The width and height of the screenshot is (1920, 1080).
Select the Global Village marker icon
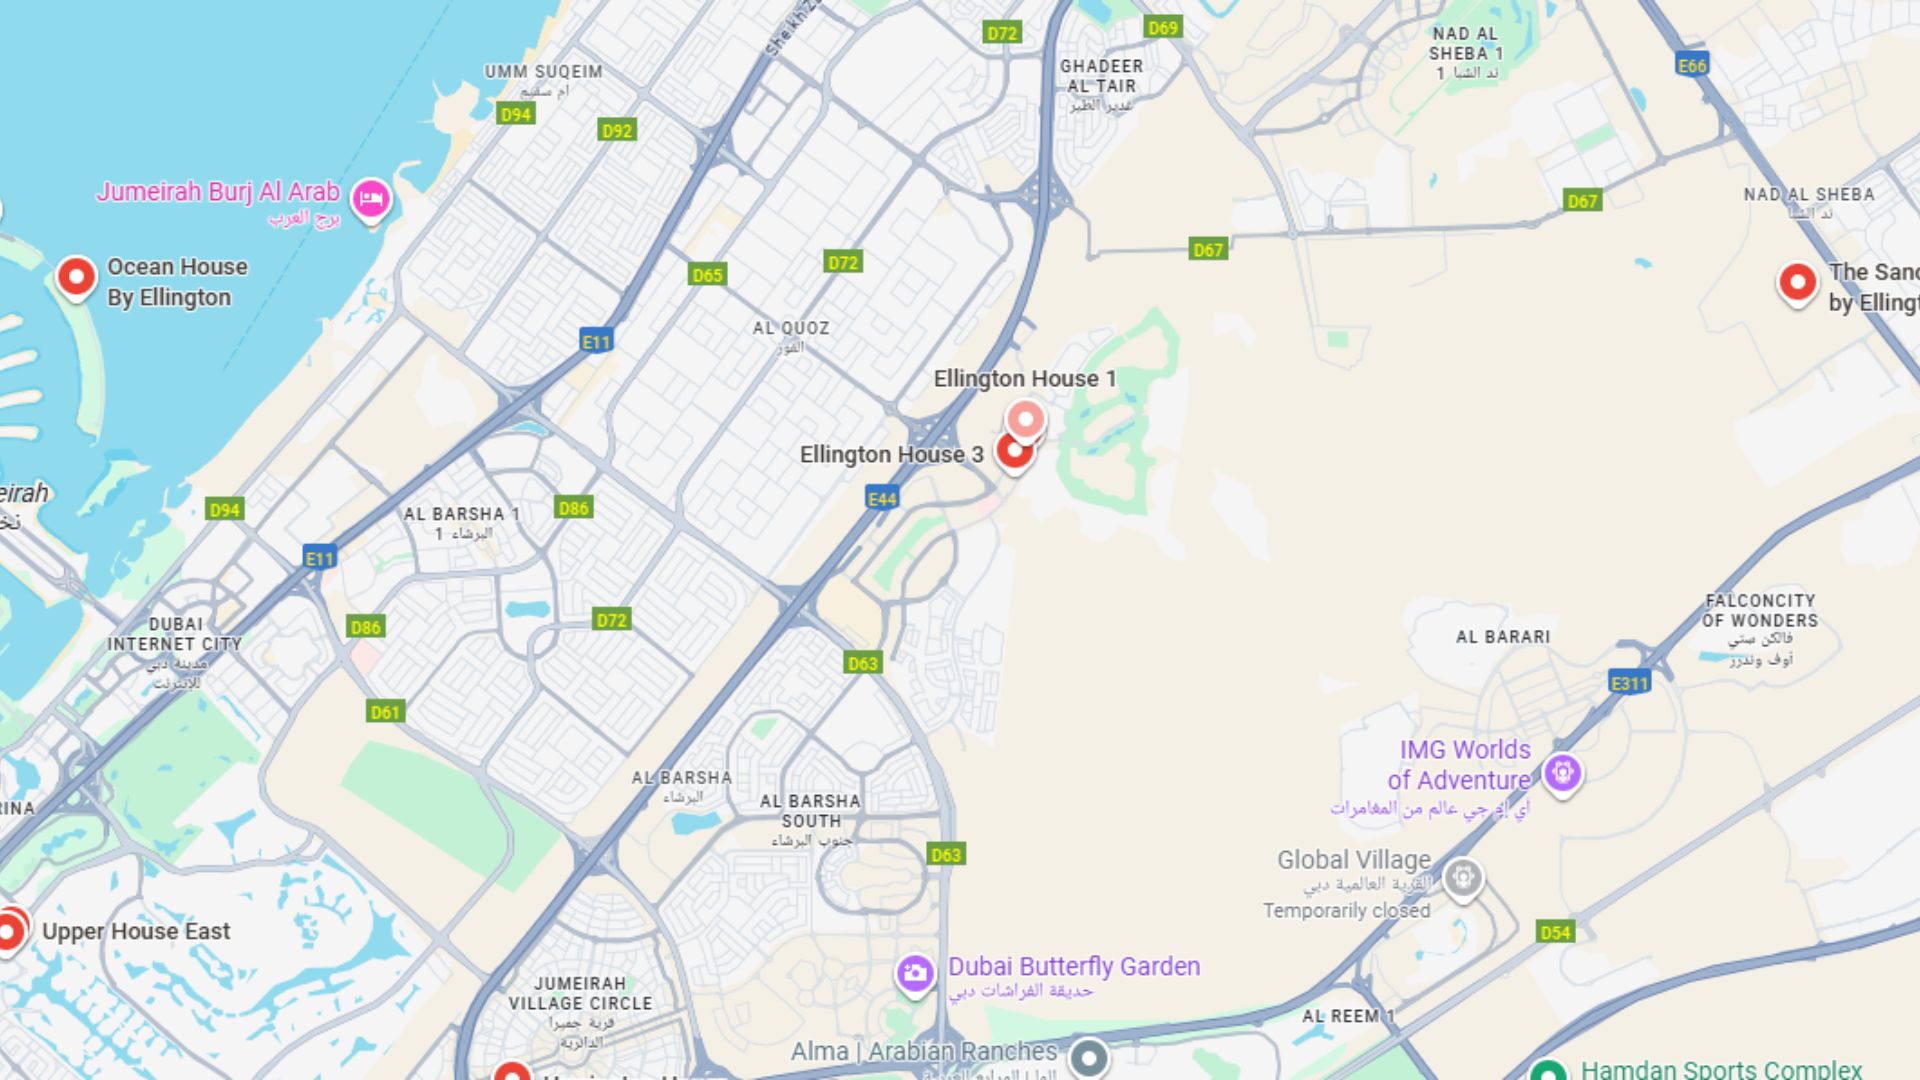click(1463, 880)
